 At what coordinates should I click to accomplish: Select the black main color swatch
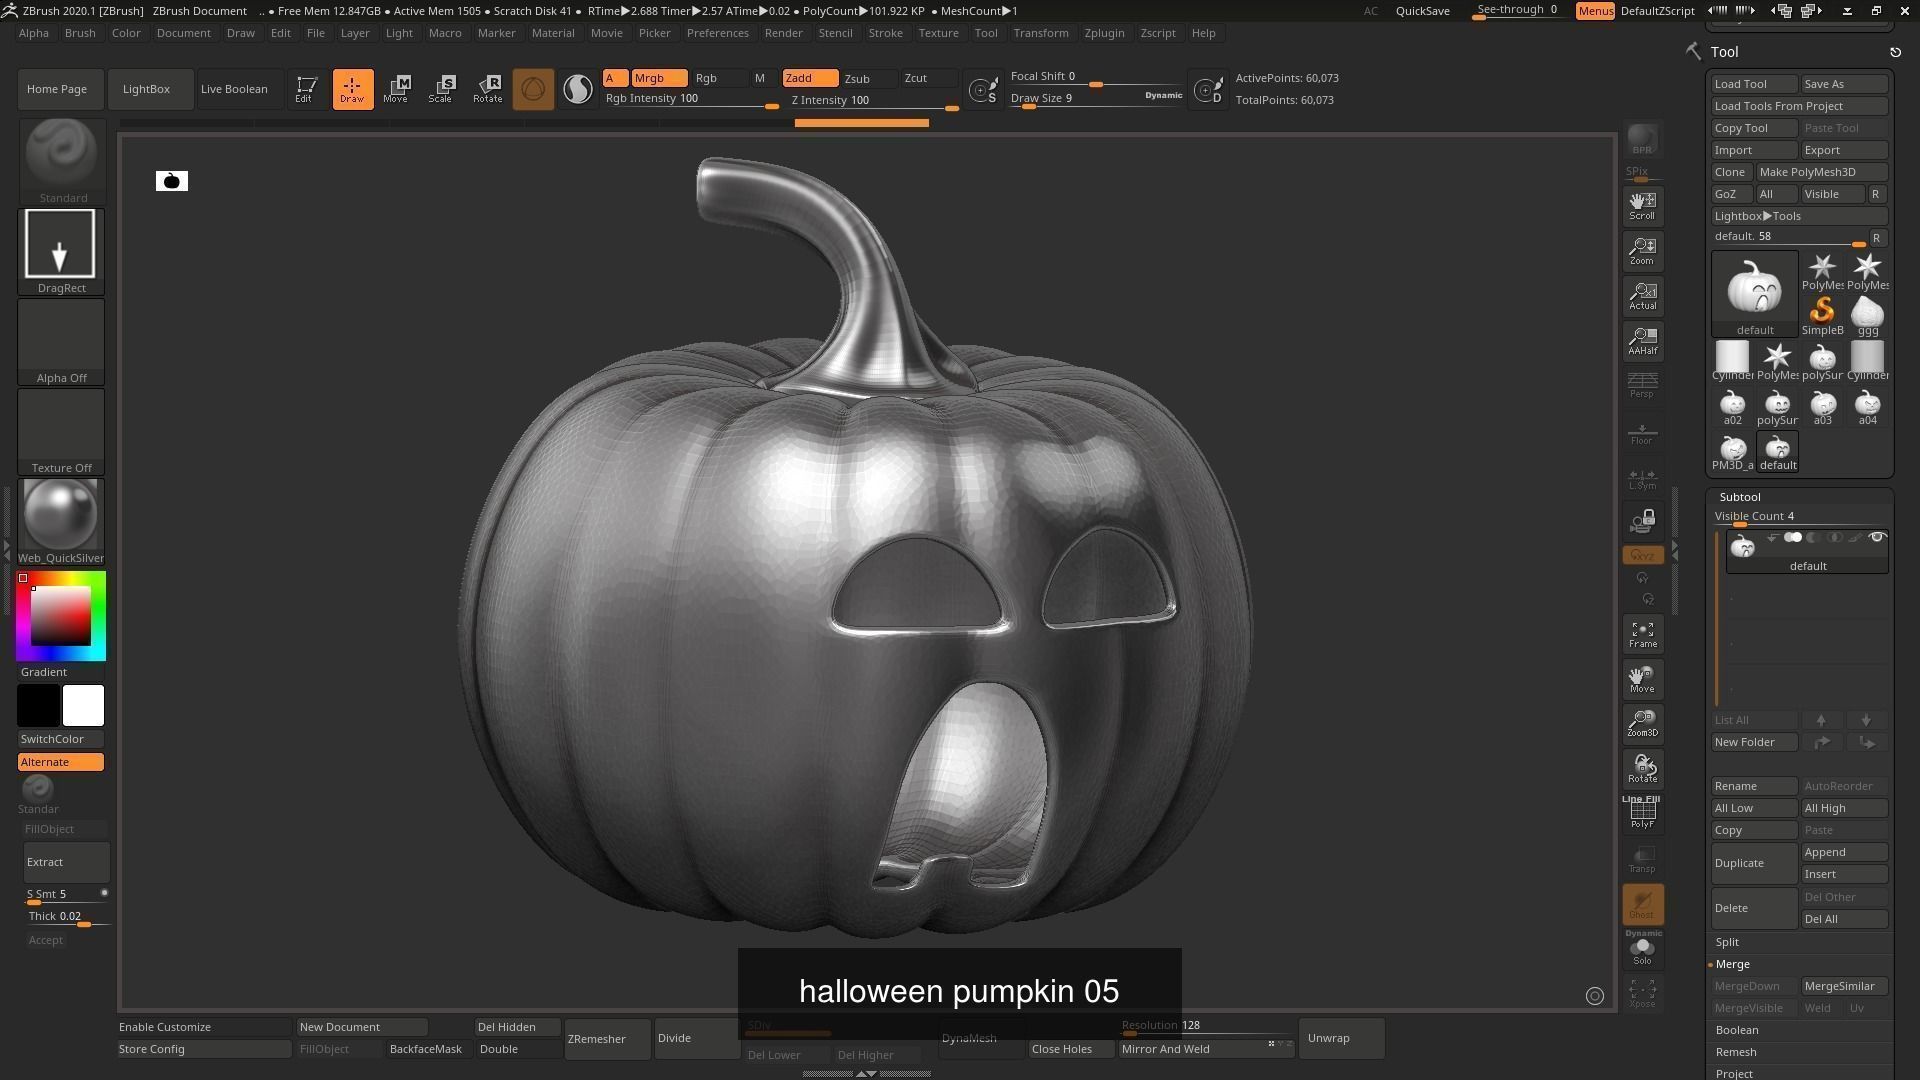coord(39,706)
